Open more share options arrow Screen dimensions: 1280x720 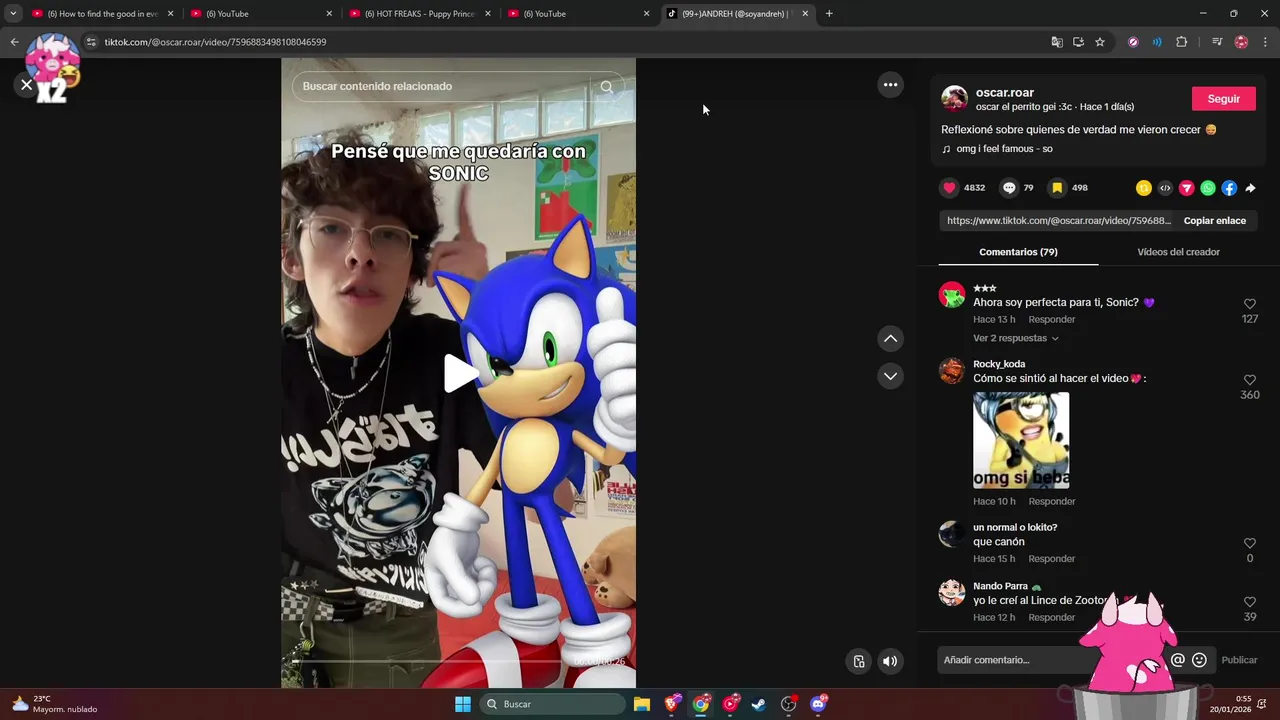(1250, 188)
